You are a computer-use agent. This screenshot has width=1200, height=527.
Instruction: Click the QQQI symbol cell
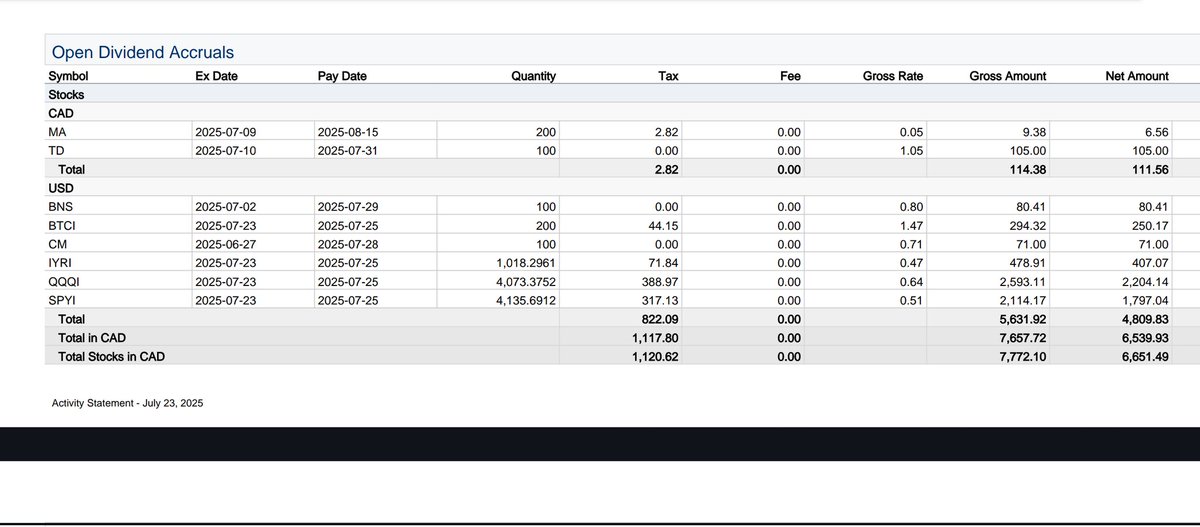tap(63, 282)
